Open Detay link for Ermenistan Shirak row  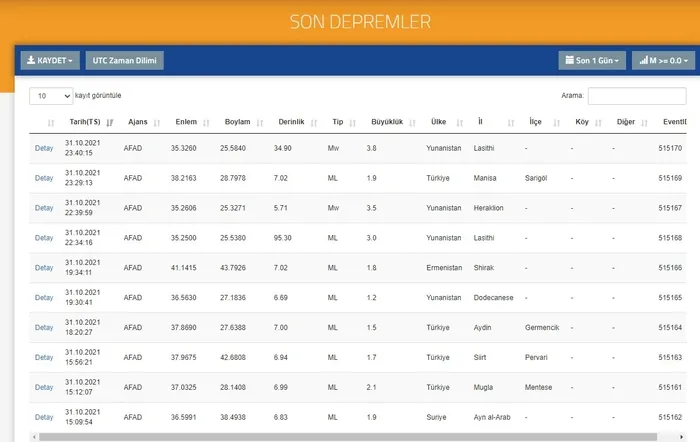44,268
